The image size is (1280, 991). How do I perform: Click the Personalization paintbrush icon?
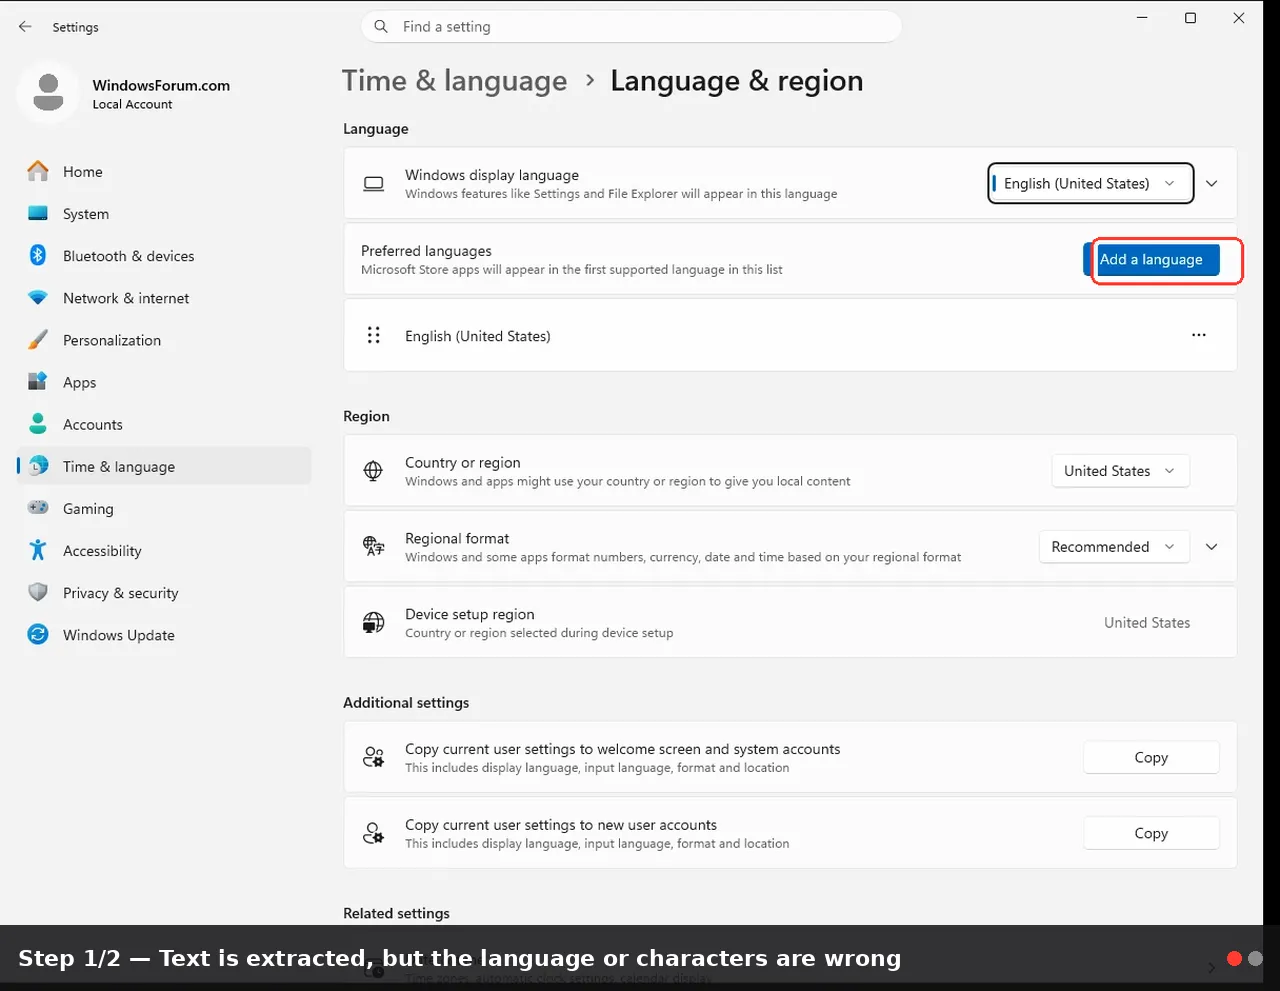point(38,340)
